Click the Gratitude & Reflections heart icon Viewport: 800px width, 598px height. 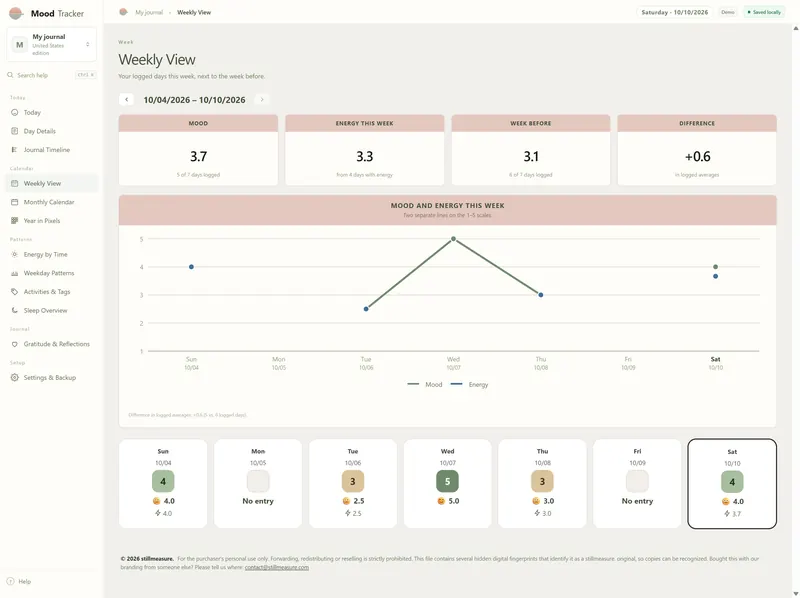pyautogui.click(x=14, y=344)
